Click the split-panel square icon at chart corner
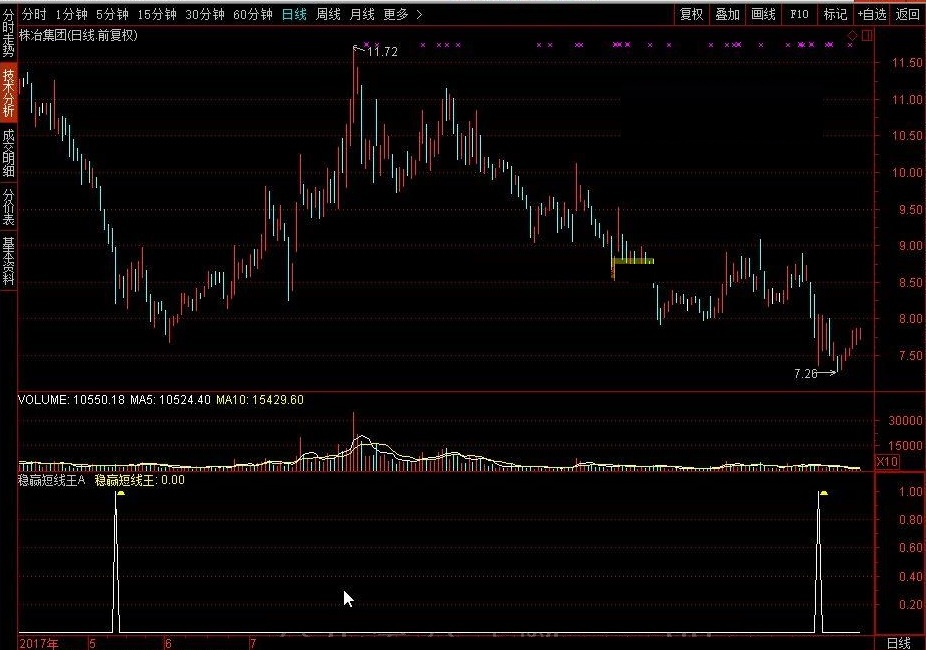Viewport: 926px width, 650px height. (866, 36)
